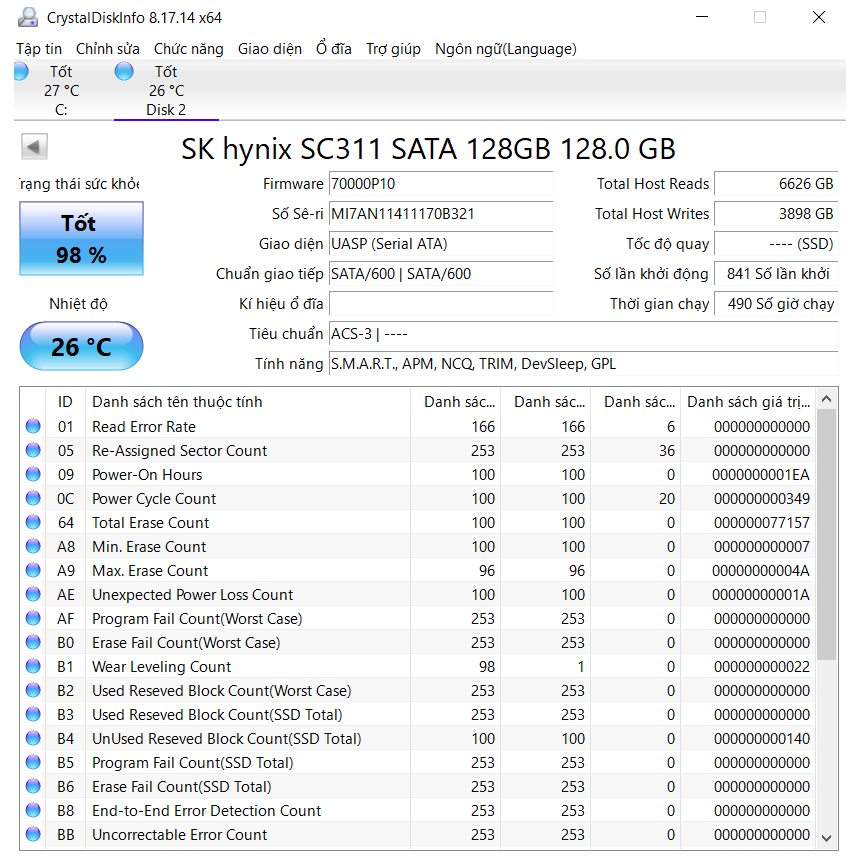Click status orb for Min. Erase Count
859x859 pixels.
(x=33, y=547)
